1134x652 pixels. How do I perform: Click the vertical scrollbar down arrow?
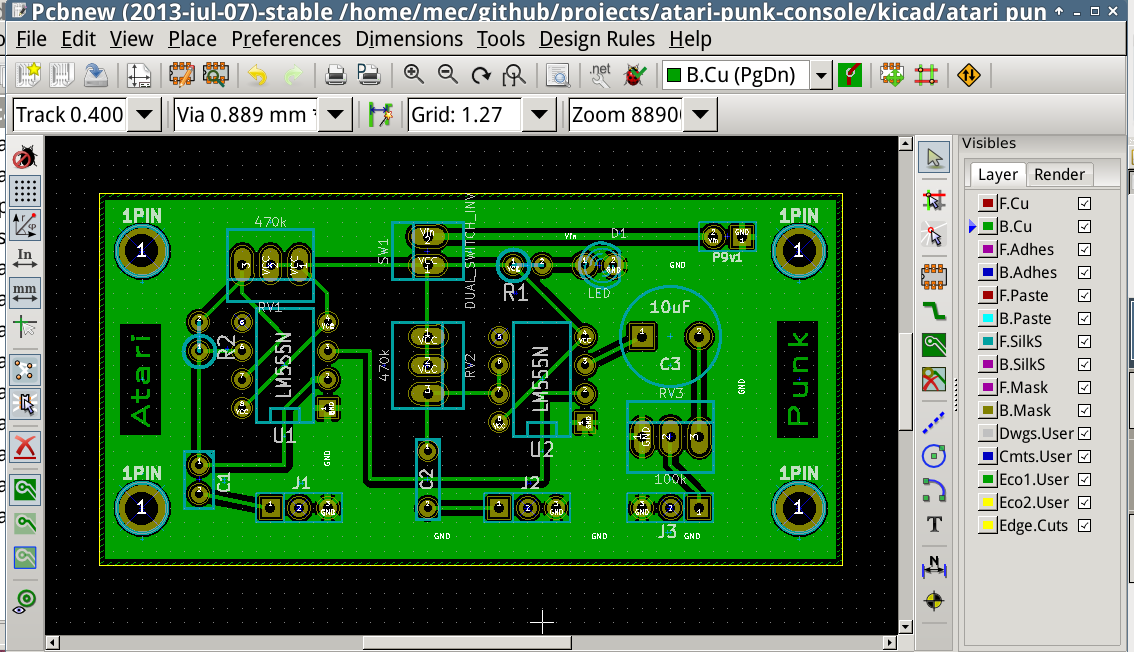point(905,627)
